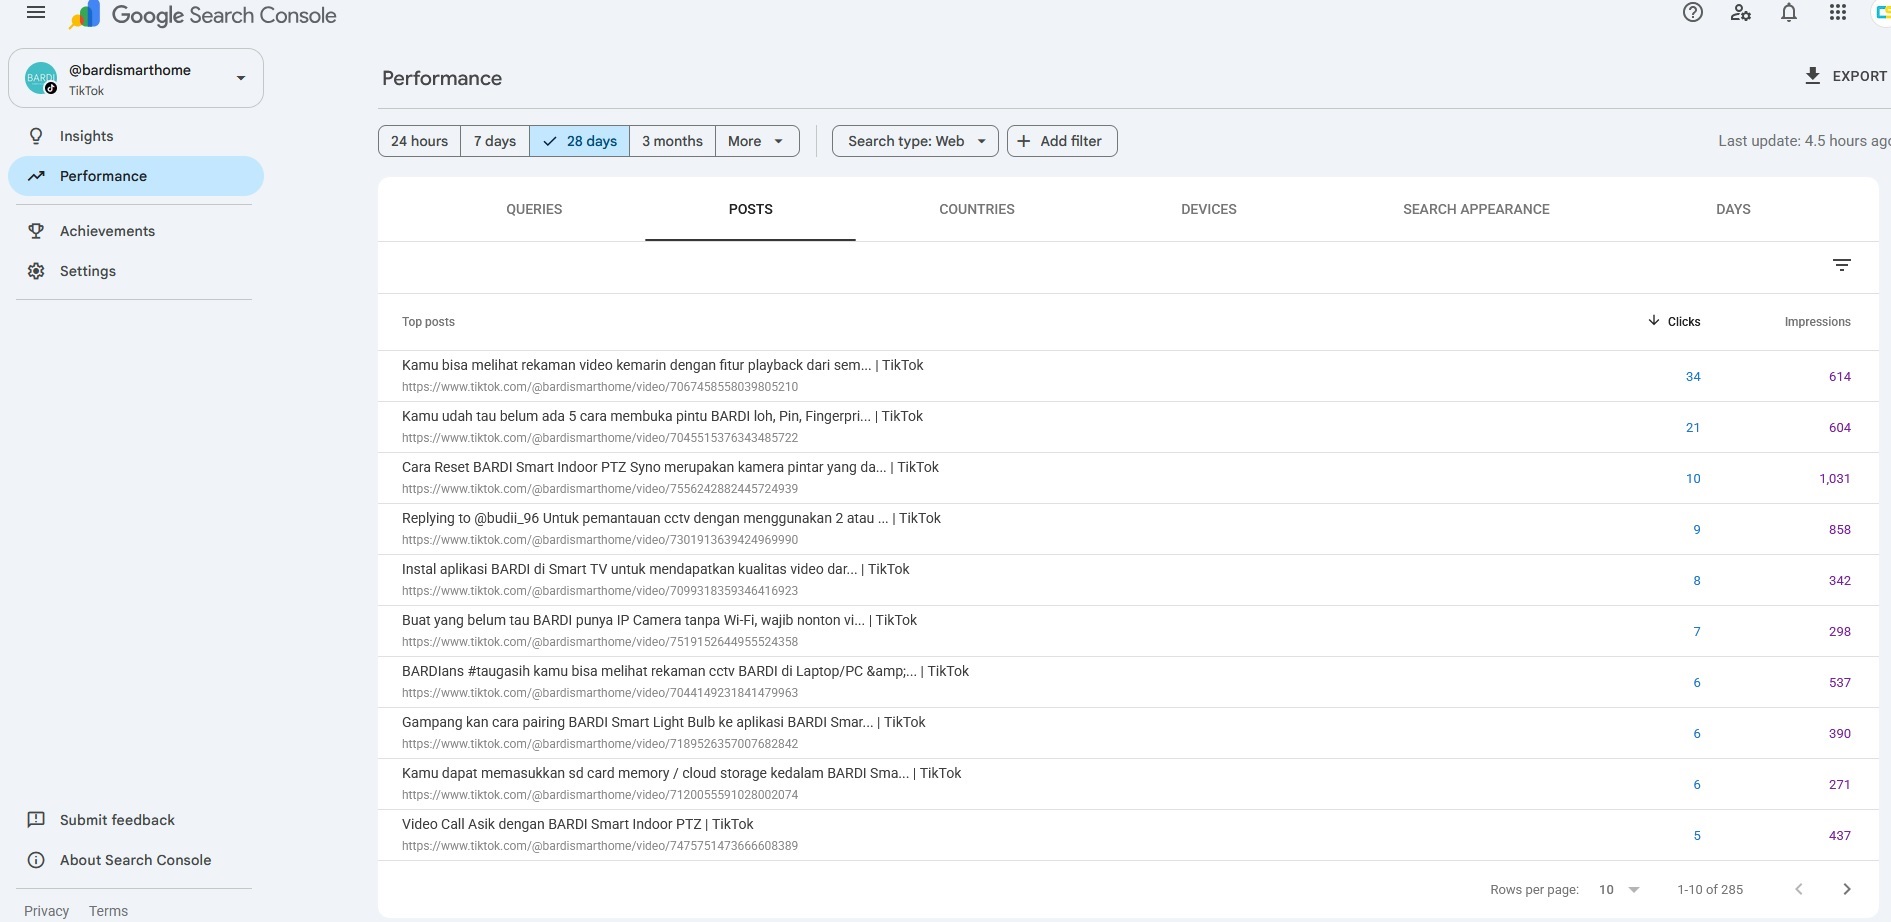Screen dimensions: 1891x922
Task: Open the Replying to @budii_96 post
Action: click(x=1128, y=529)
